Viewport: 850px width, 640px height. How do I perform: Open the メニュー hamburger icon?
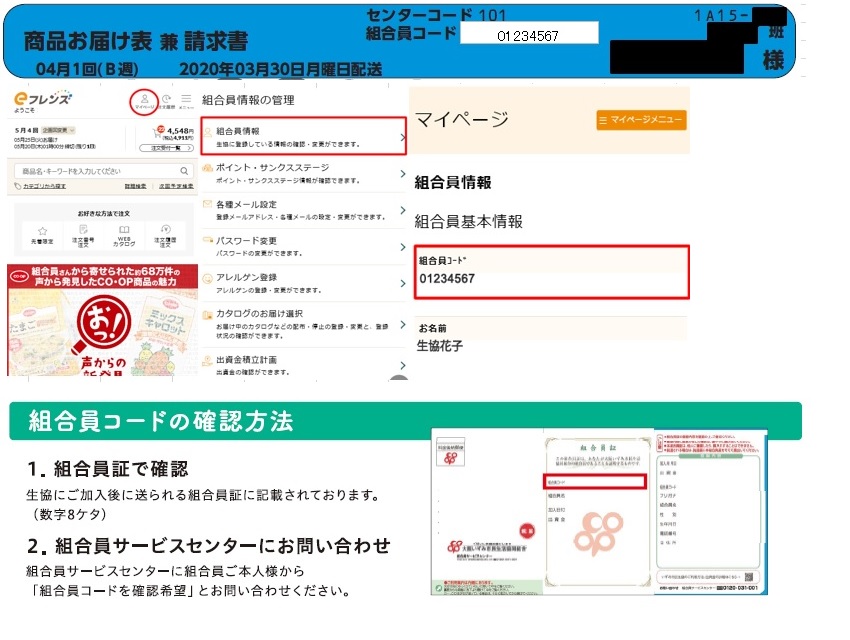pyautogui.click(x=186, y=97)
